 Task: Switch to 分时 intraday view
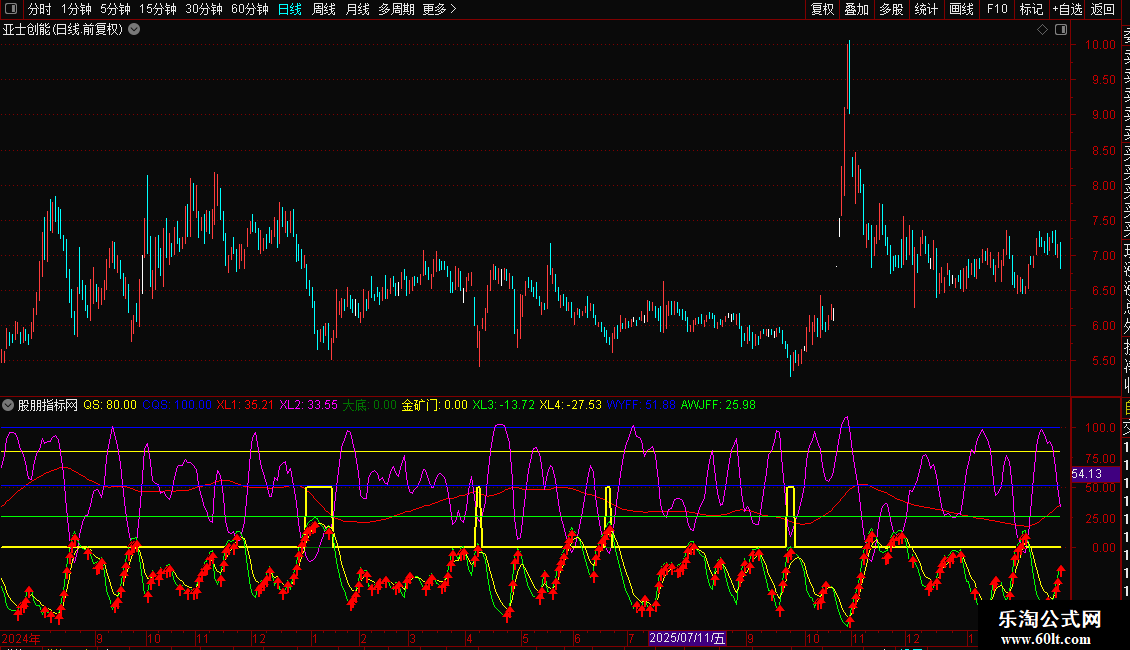coord(39,9)
